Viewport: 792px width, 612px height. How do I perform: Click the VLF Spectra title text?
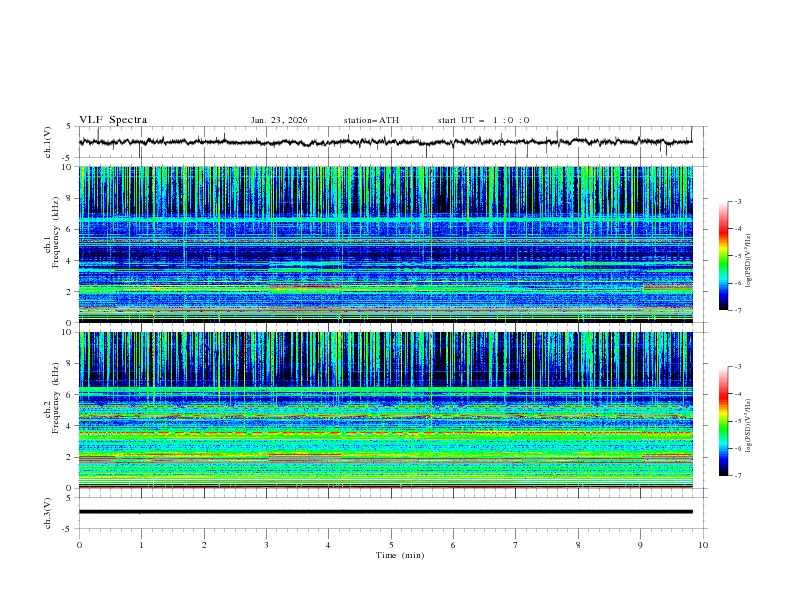point(113,120)
